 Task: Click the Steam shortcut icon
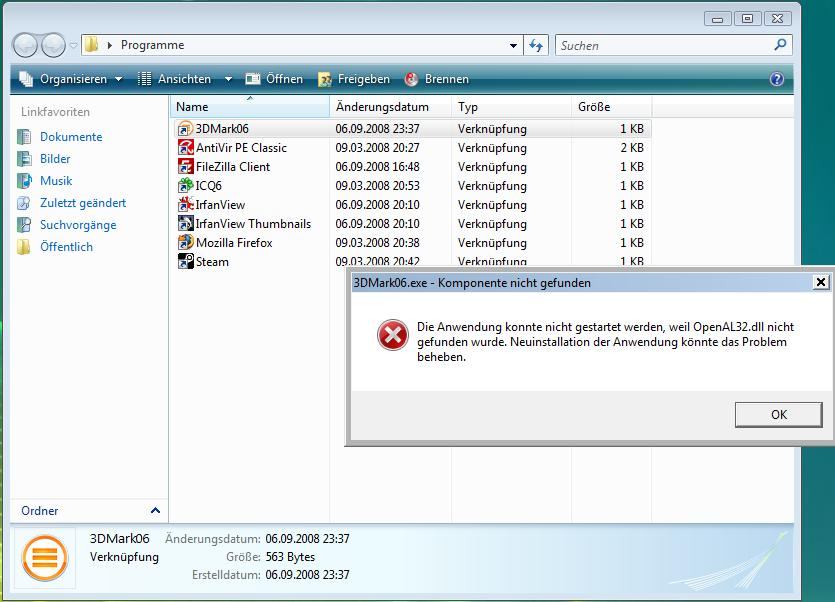(x=185, y=262)
